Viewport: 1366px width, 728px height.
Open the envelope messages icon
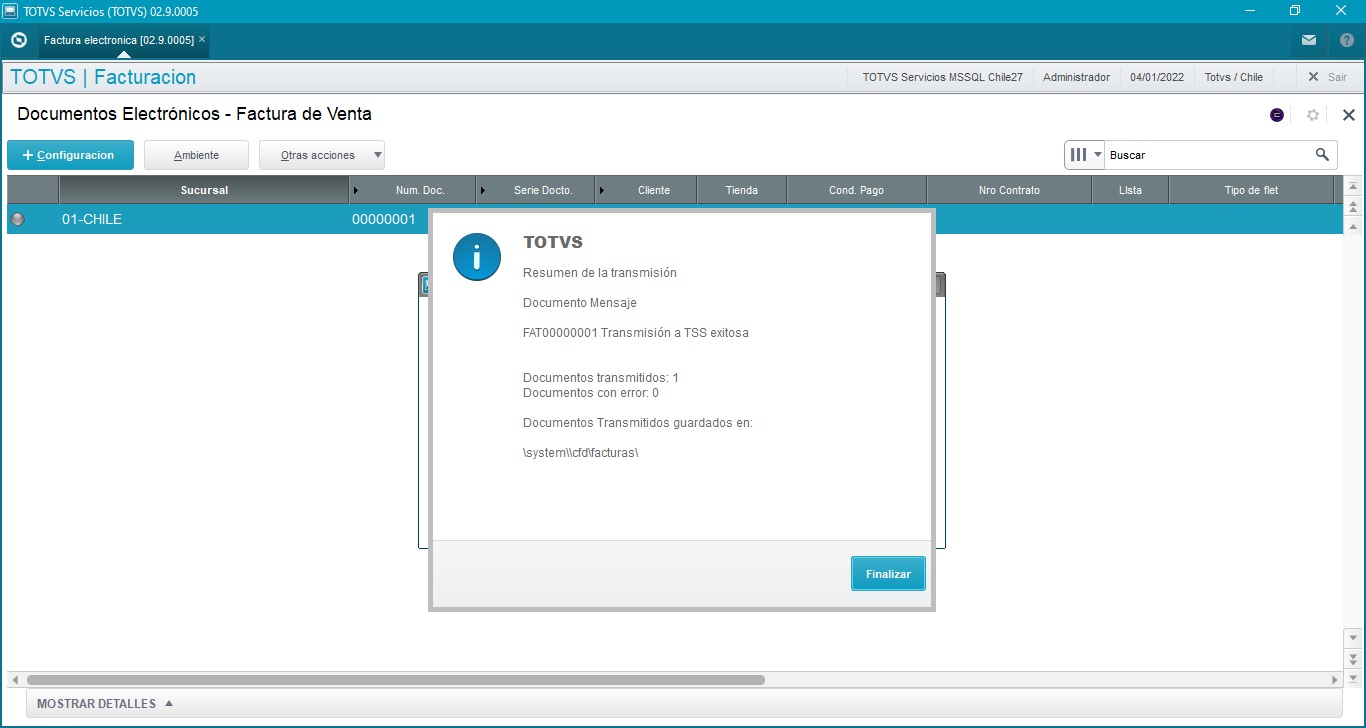pyautogui.click(x=1309, y=40)
